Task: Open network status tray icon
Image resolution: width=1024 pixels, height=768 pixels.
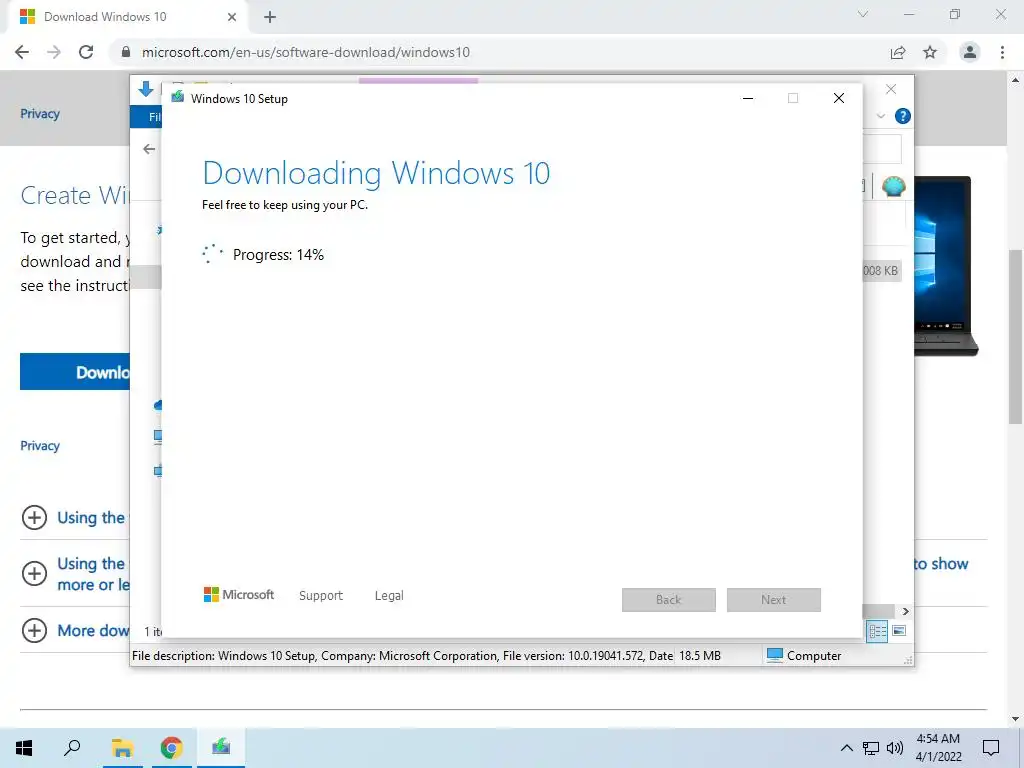Action: pos(871,748)
